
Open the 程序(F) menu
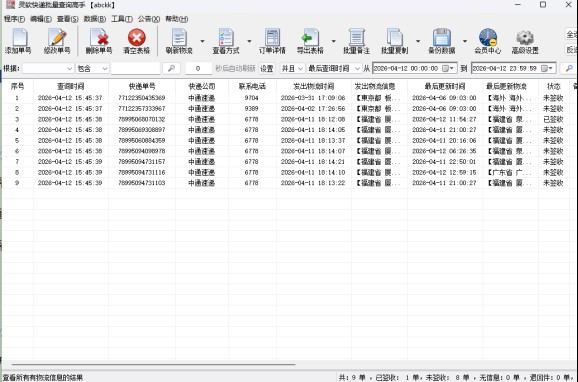pos(14,19)
